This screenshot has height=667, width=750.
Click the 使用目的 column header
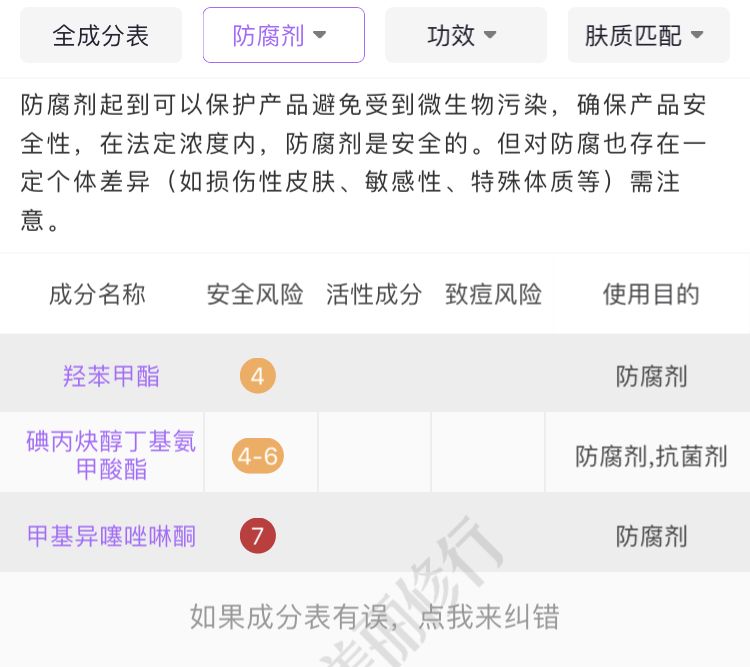651,295
